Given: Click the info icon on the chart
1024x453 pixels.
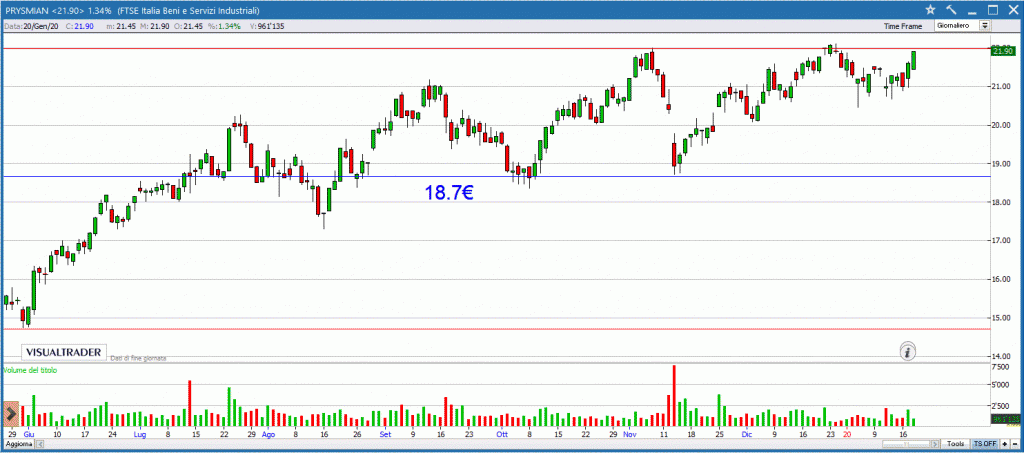Looking at the screenshot, I should (908, 352).
